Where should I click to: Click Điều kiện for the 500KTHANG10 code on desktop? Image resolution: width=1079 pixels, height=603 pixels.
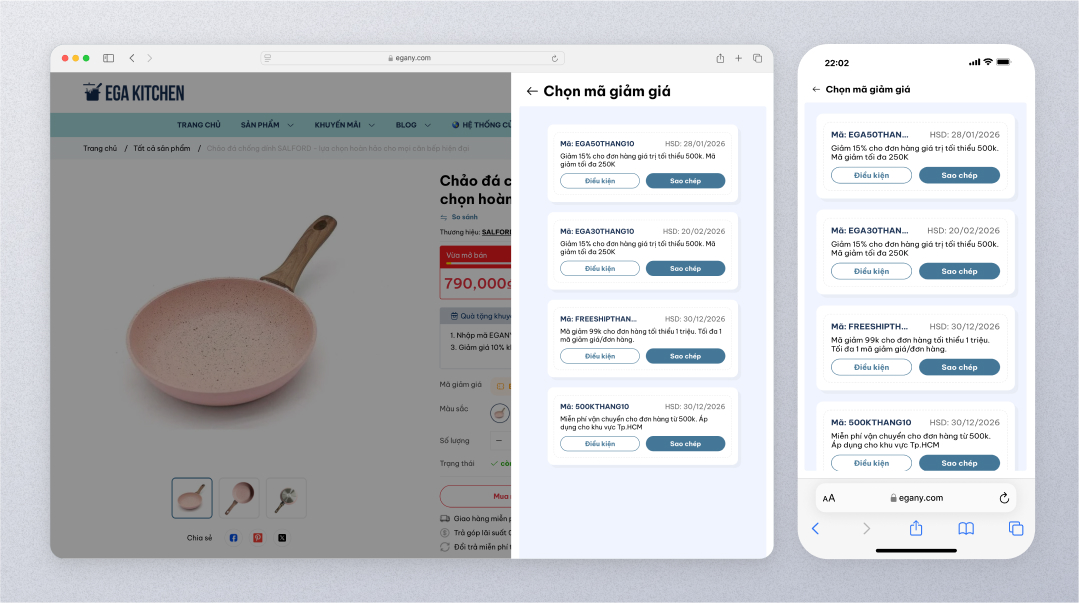click(x=600, y=444)
